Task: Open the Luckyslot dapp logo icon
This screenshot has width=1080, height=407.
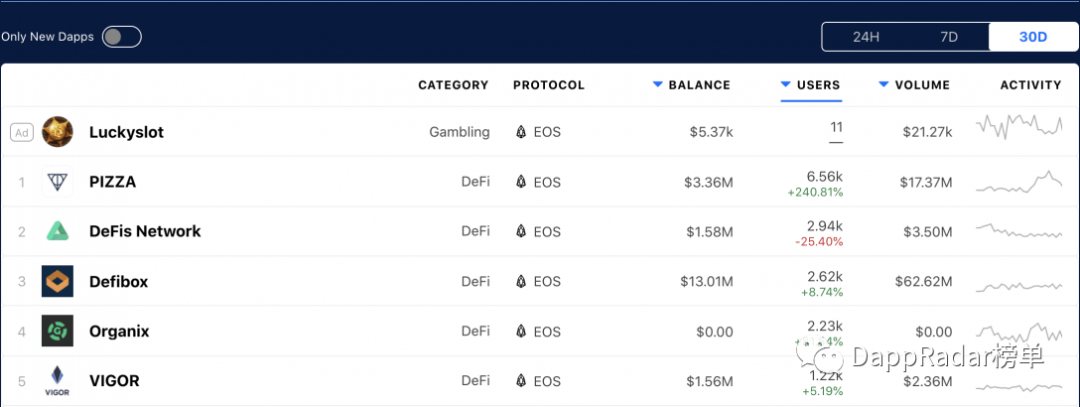Action: pyautogui.click(x=57, y=132)
